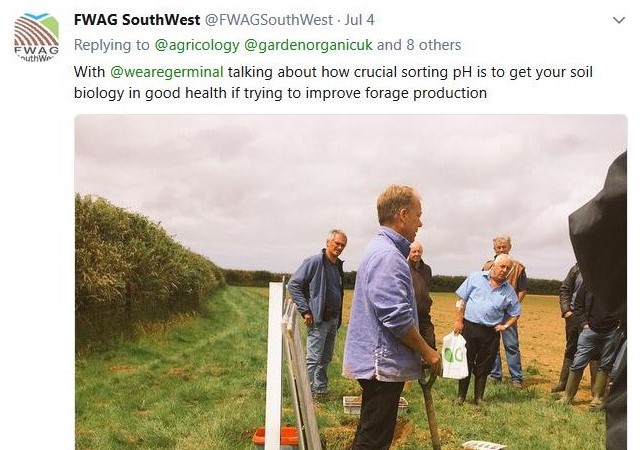Click the white carrier bag in the photo
Image resolution: width=642 pixels, height=450 pixels.
point(454,355)
